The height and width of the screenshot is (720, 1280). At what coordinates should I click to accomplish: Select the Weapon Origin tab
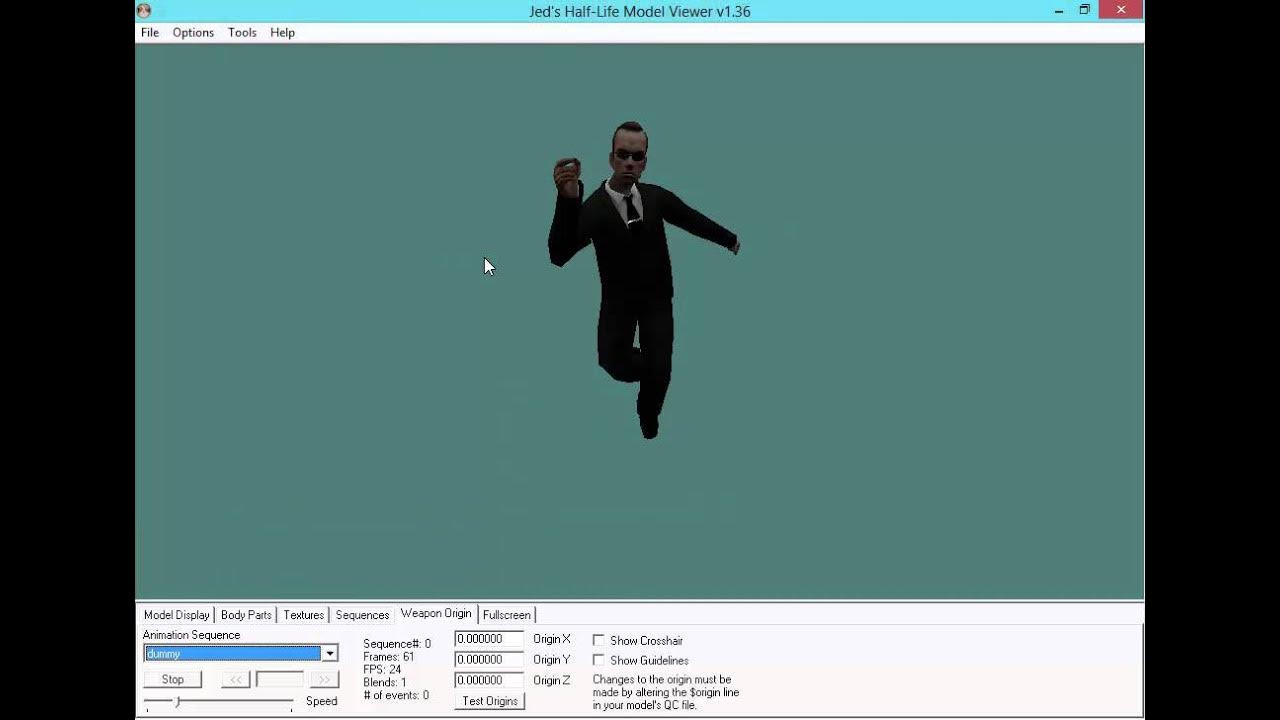click(436, 613)
